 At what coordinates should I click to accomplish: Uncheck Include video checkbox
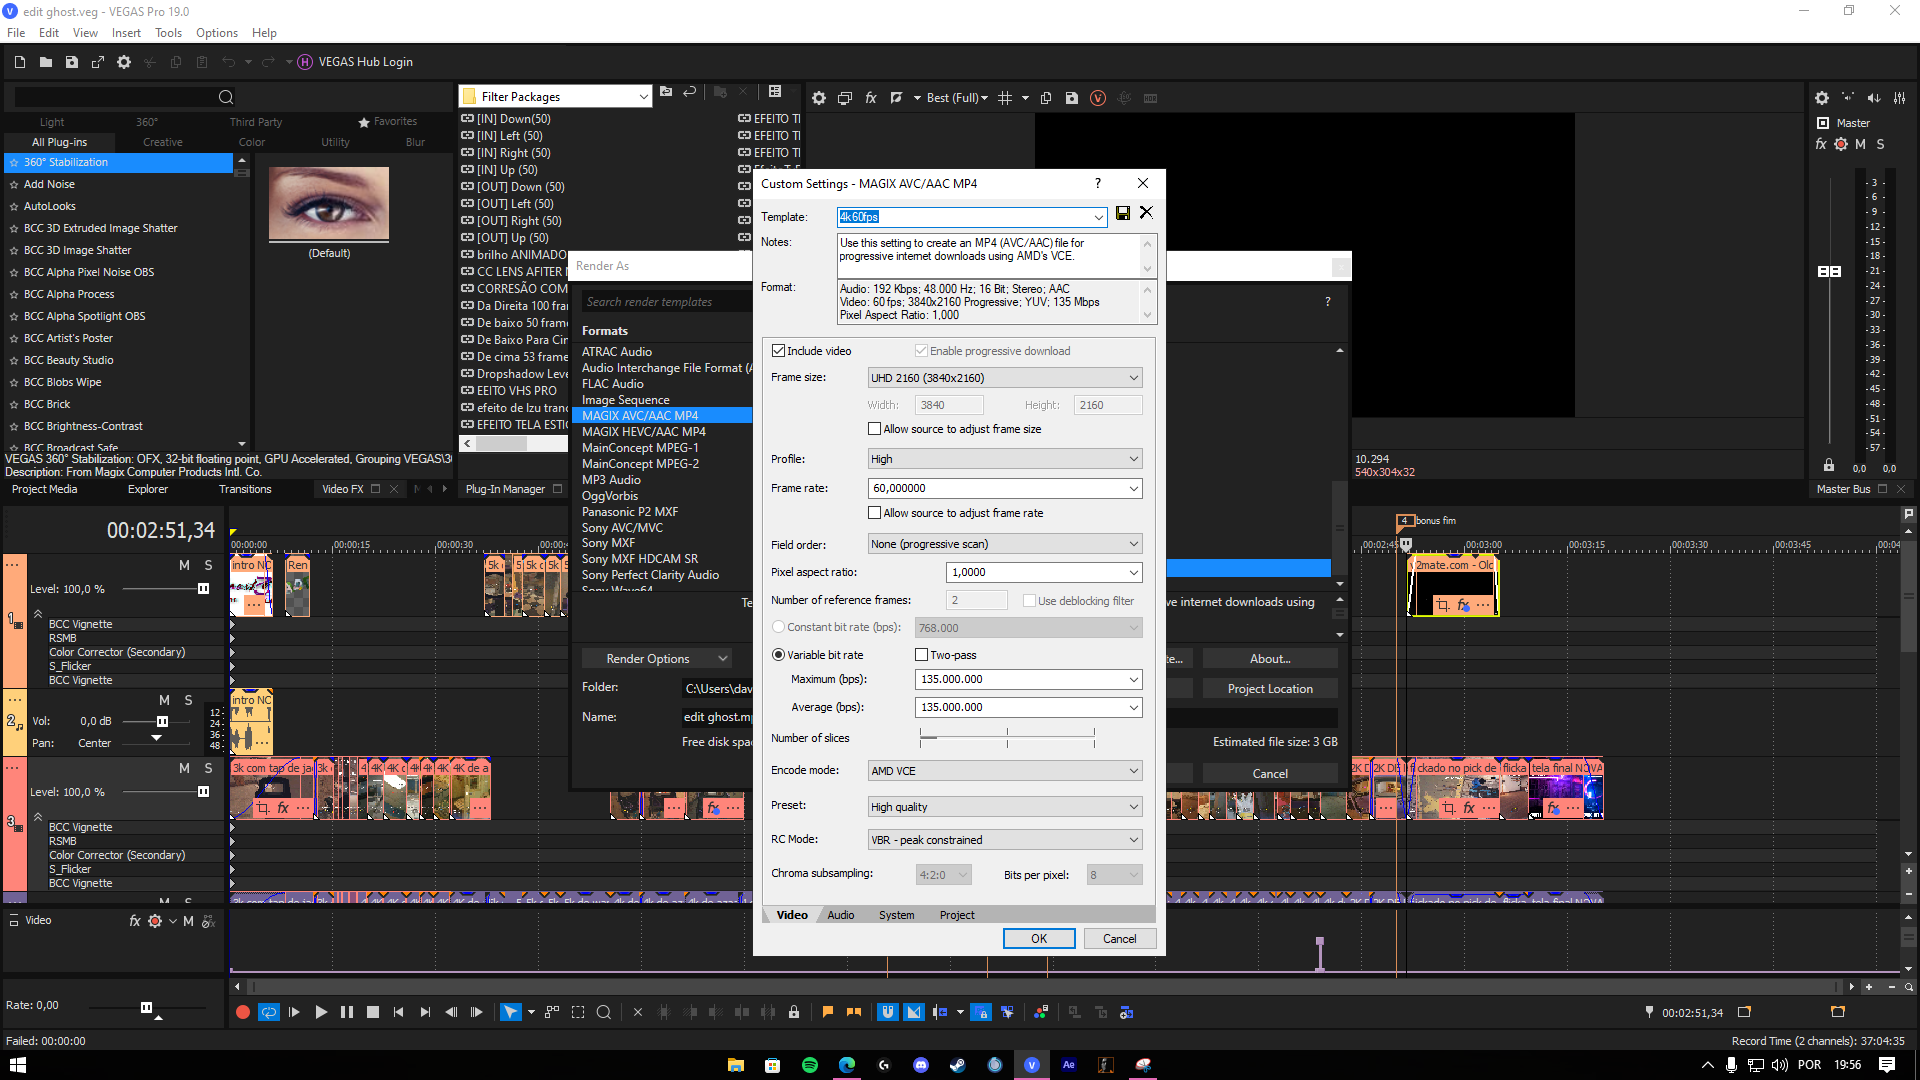778,351
